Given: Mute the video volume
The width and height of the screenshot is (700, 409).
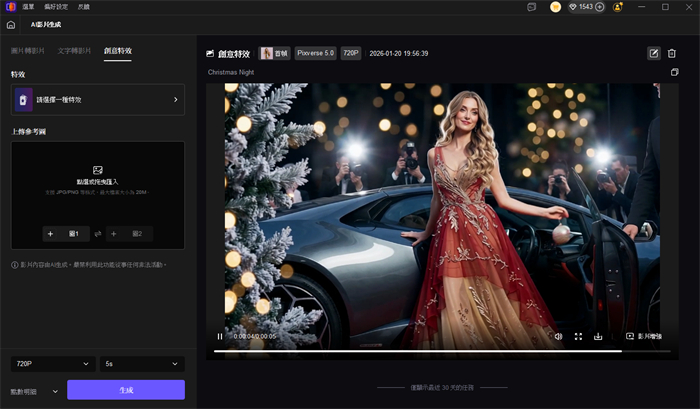Looking at the screenshot, I should pyautogui.click(x=559, y=337).
